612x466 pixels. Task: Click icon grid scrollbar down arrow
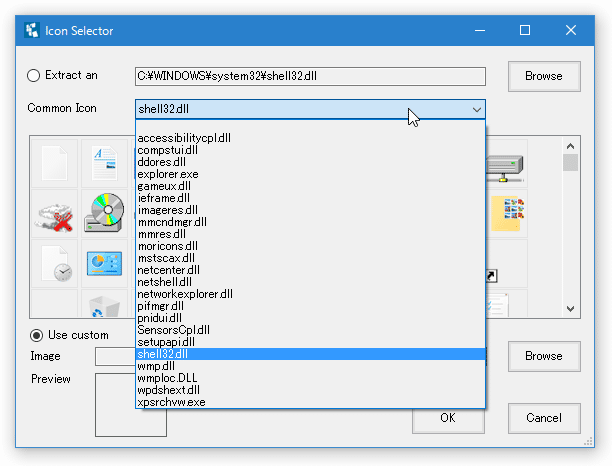[x=570, y=309]
